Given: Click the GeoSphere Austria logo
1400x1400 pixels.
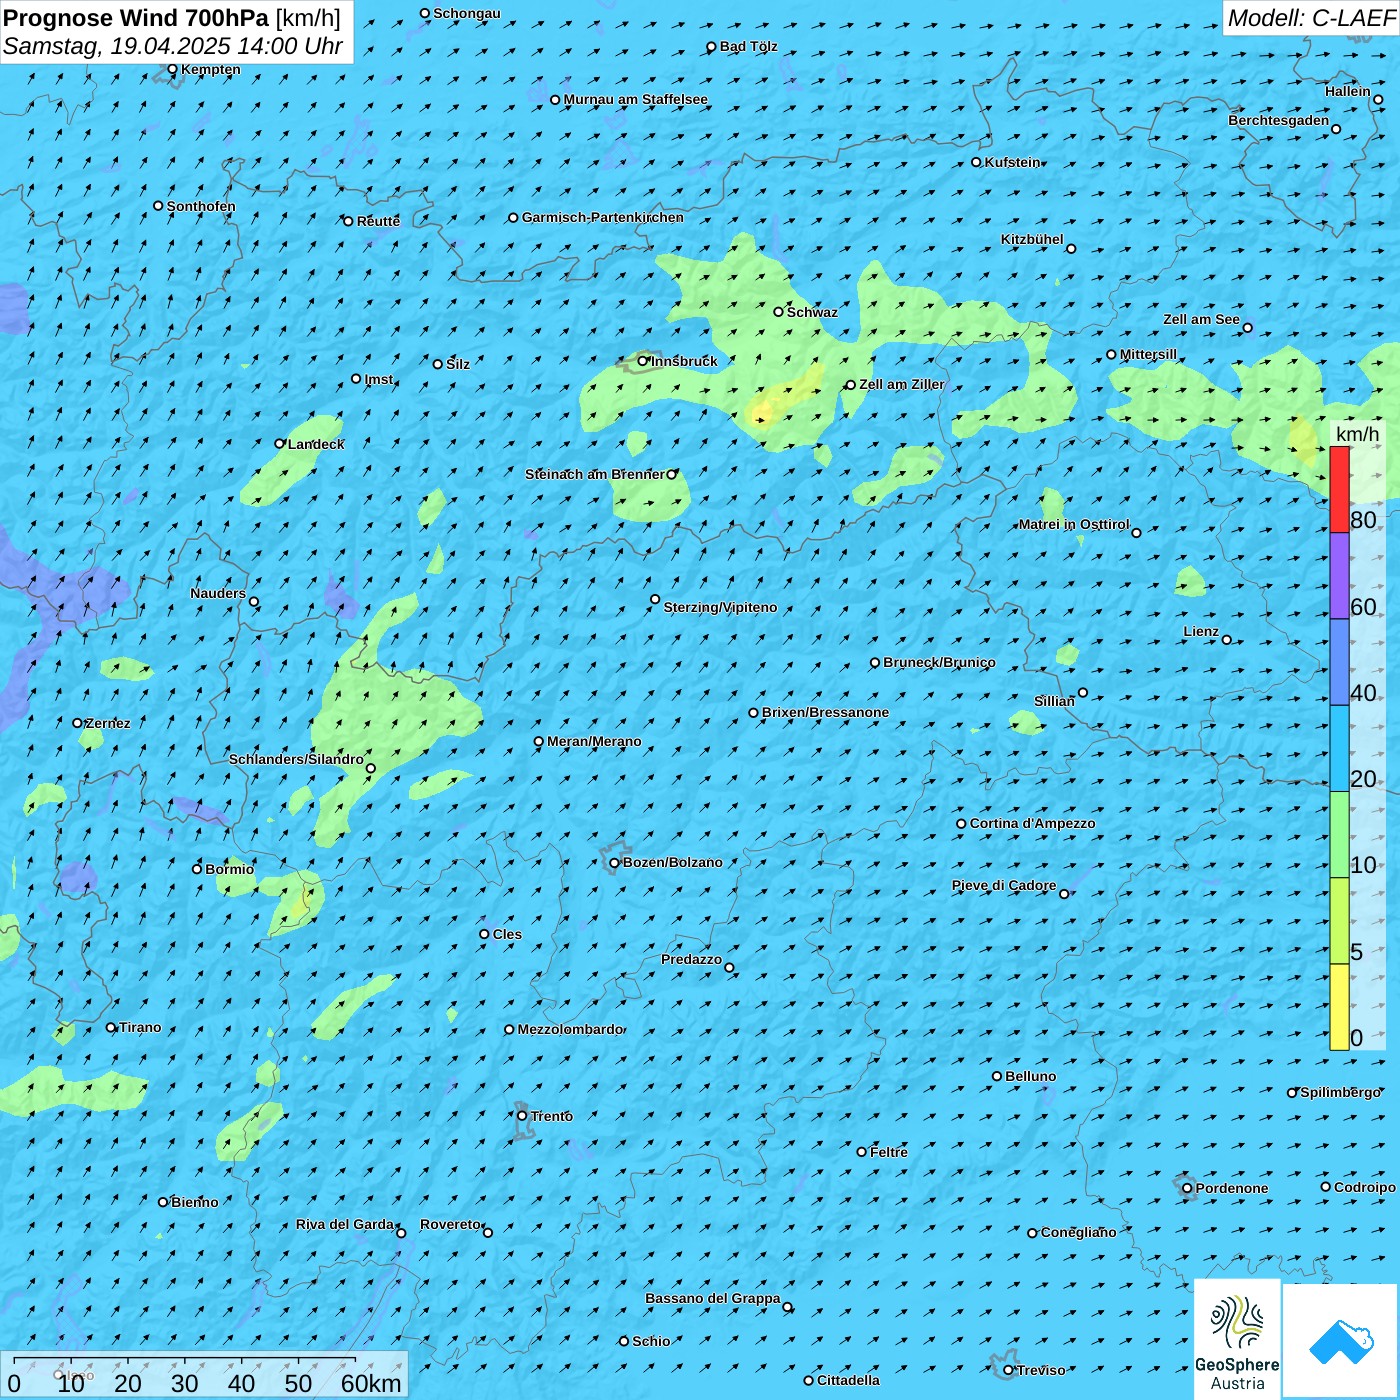Looking at the screenshot, I should tap(1237, 1339).
